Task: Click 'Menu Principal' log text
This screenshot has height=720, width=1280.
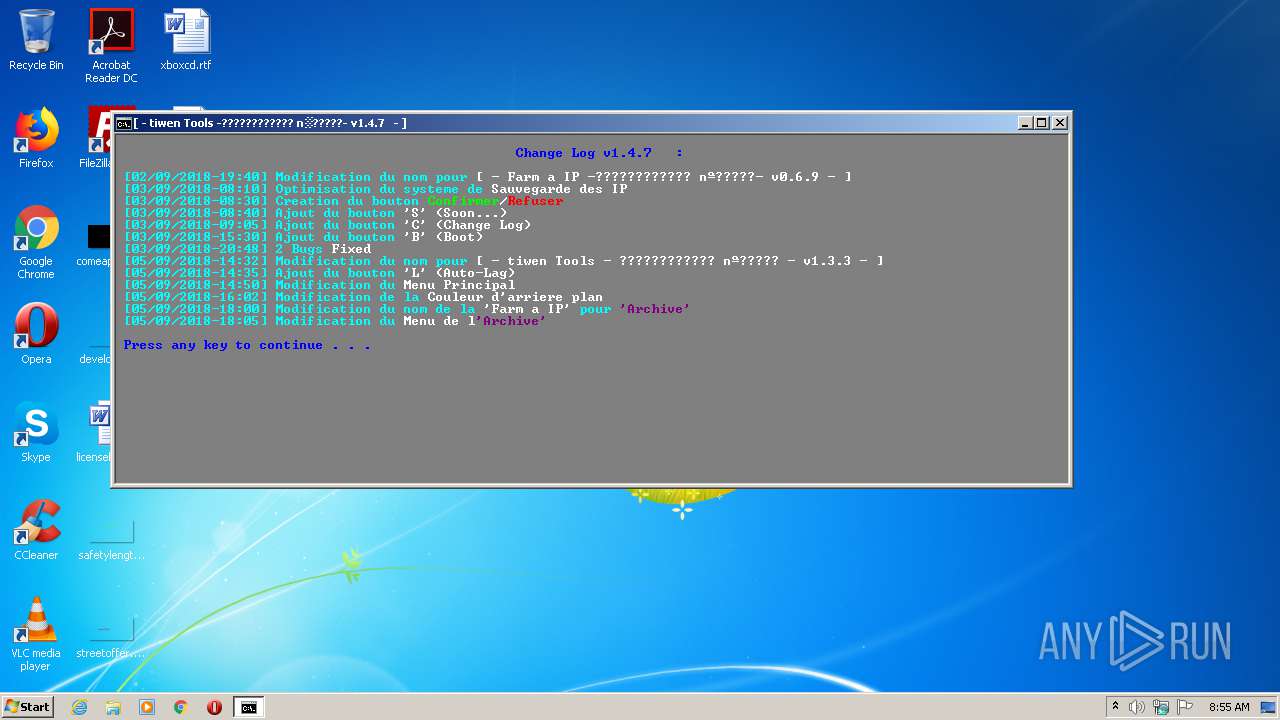Action: click(459, 285)
